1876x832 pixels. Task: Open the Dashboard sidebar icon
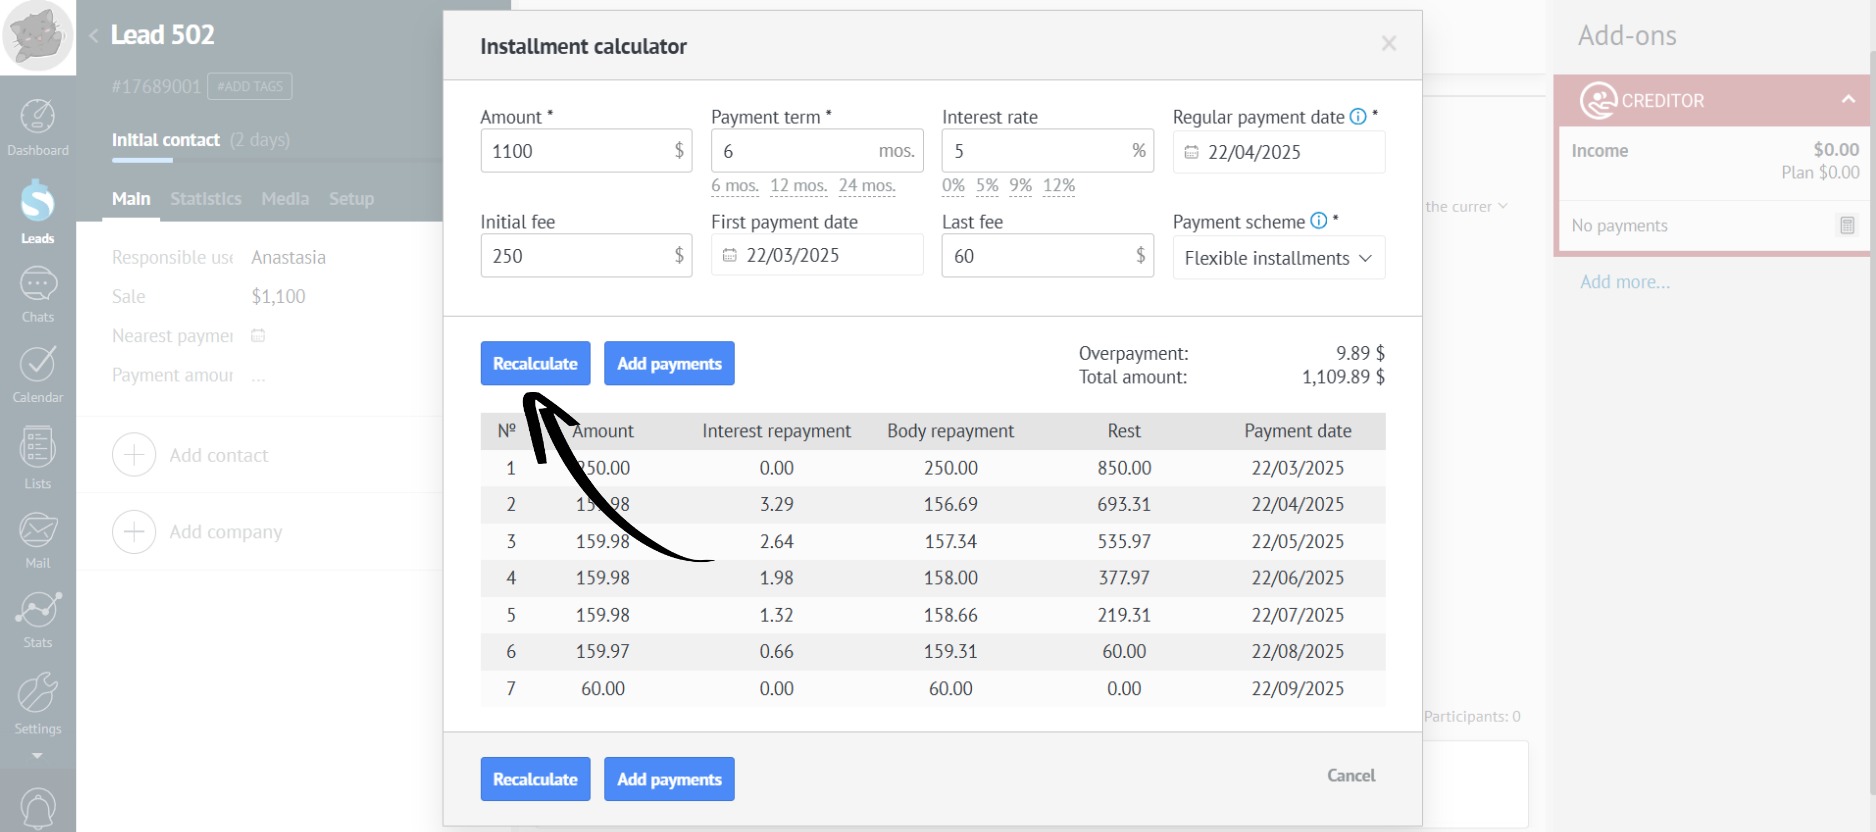pyautogui.click(x=38, y=127)
